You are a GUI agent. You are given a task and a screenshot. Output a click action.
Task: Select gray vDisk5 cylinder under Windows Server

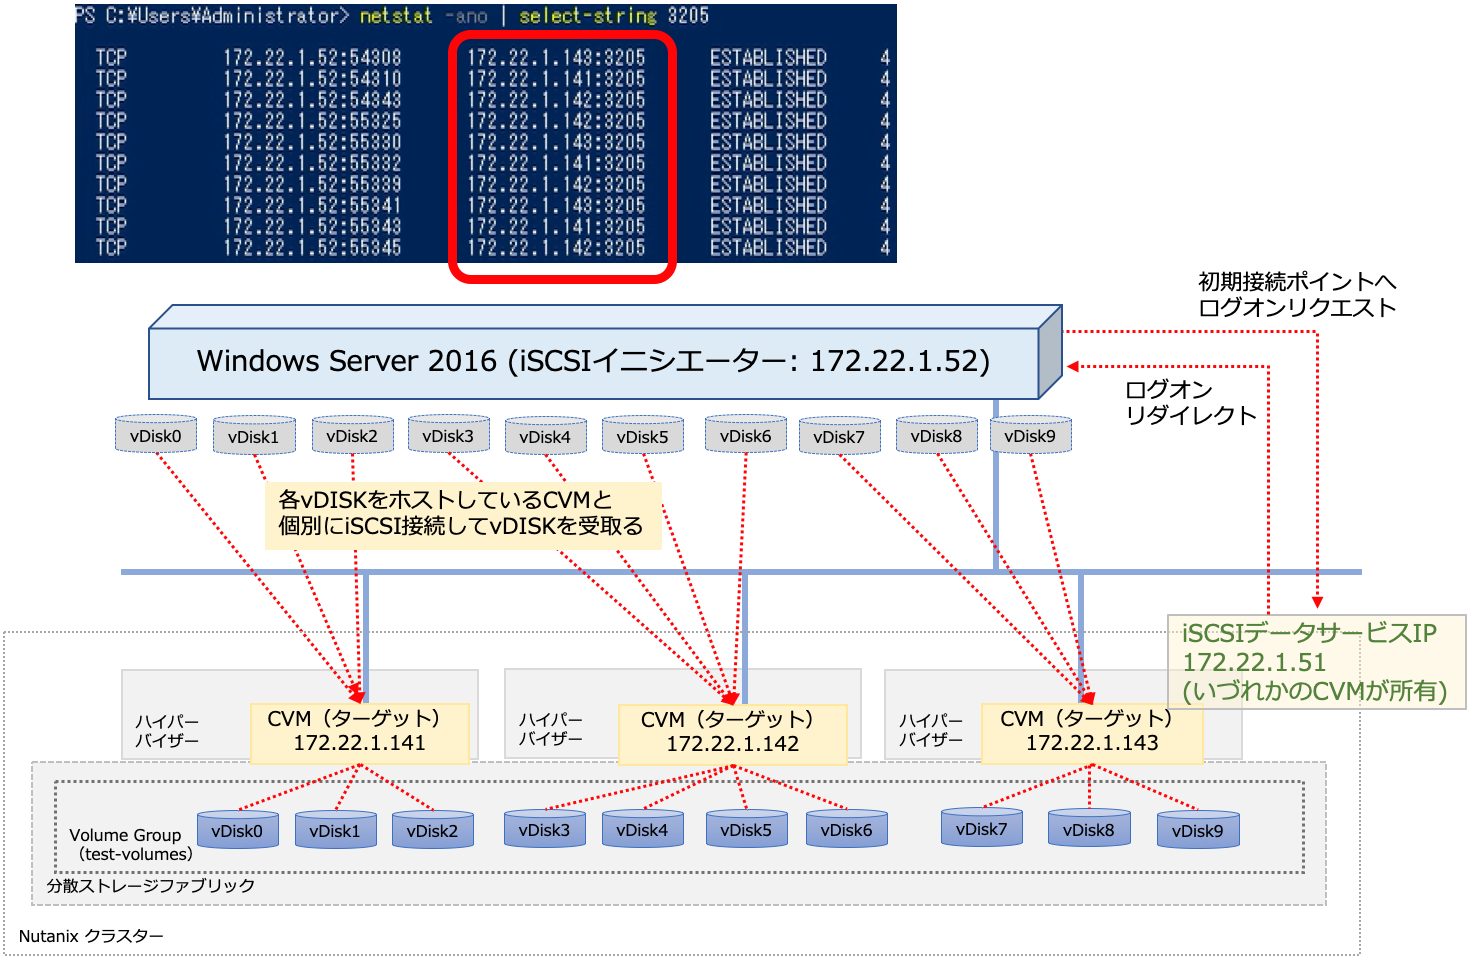point(643,436)
